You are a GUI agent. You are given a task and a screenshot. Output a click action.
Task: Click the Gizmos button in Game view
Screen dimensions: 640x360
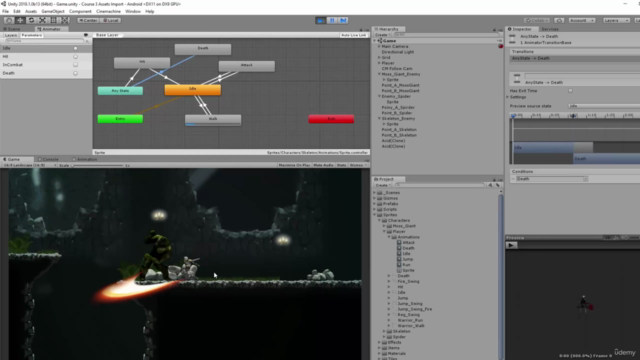coord(358,165)
